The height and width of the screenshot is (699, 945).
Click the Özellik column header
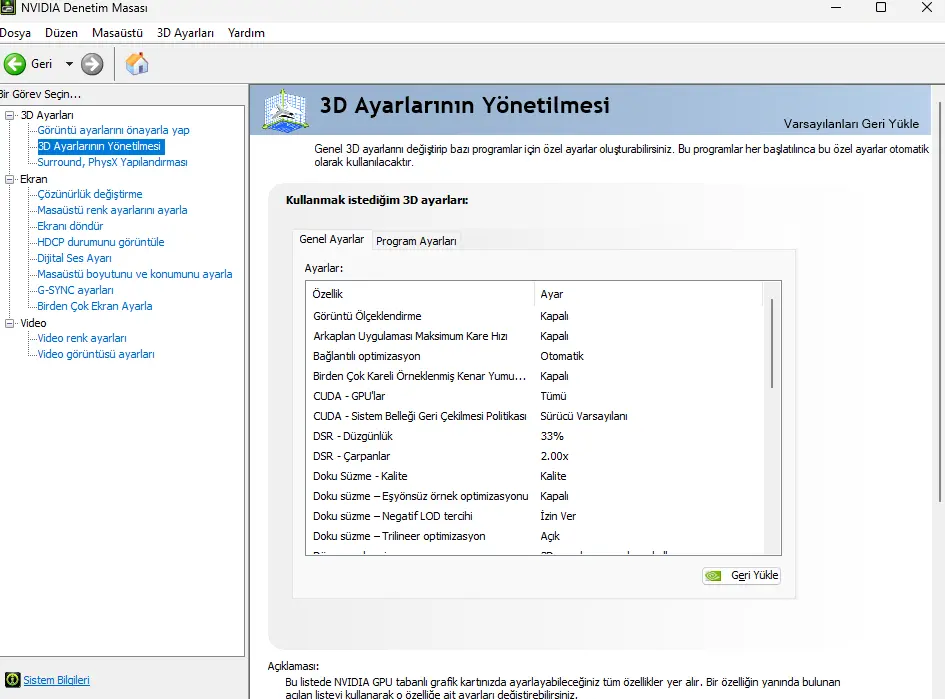[420, 294]
